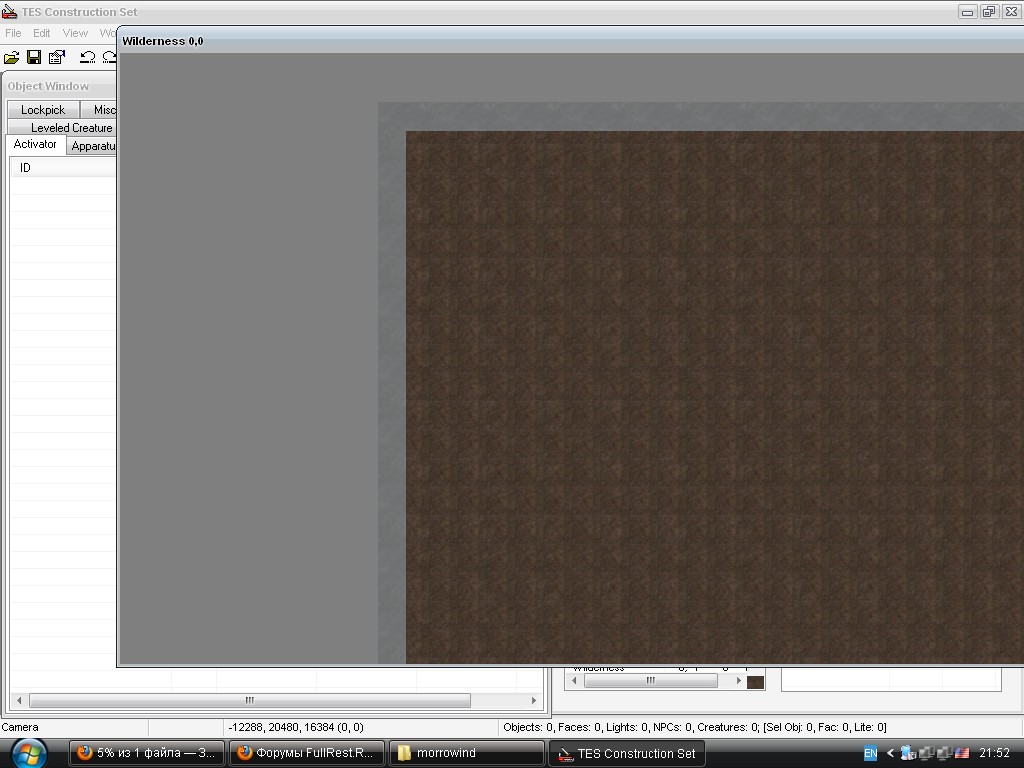1024x768 pixels.
Task: Click the Undo arrow icon
Action: (x=87, y=57)
